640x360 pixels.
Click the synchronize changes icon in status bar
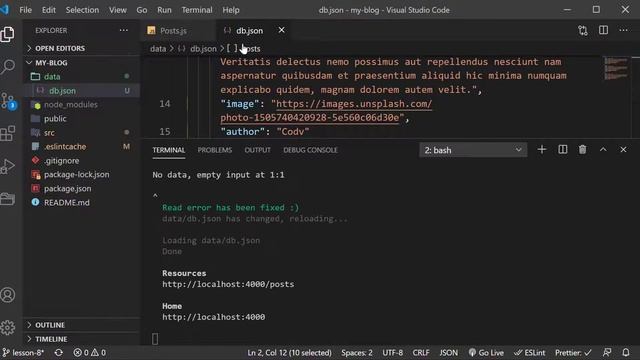[59, 353]
